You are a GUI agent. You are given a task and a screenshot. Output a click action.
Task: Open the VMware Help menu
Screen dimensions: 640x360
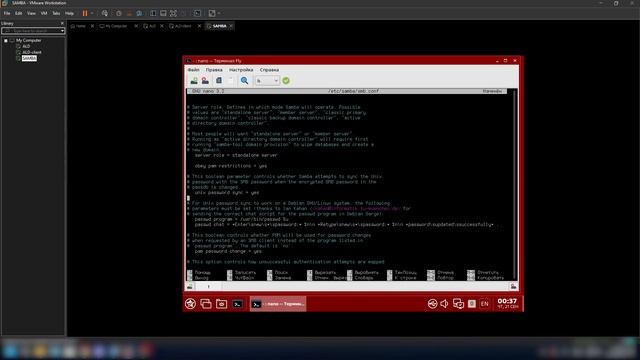pyautogui.click(x=69, y=13)
